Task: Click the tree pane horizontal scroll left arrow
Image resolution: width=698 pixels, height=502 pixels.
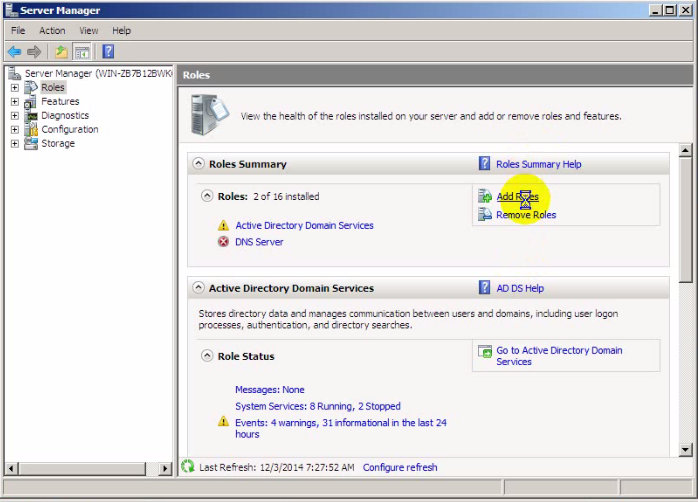Action: pos(11,468)
